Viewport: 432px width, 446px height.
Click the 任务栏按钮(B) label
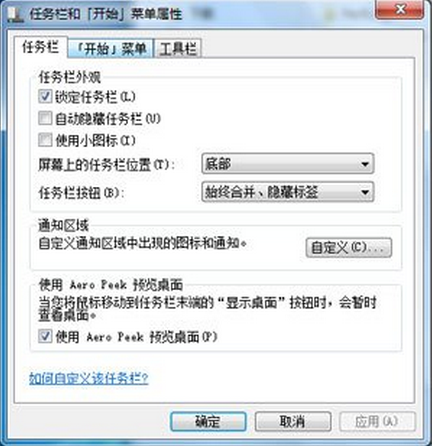(x=81, y=193)
